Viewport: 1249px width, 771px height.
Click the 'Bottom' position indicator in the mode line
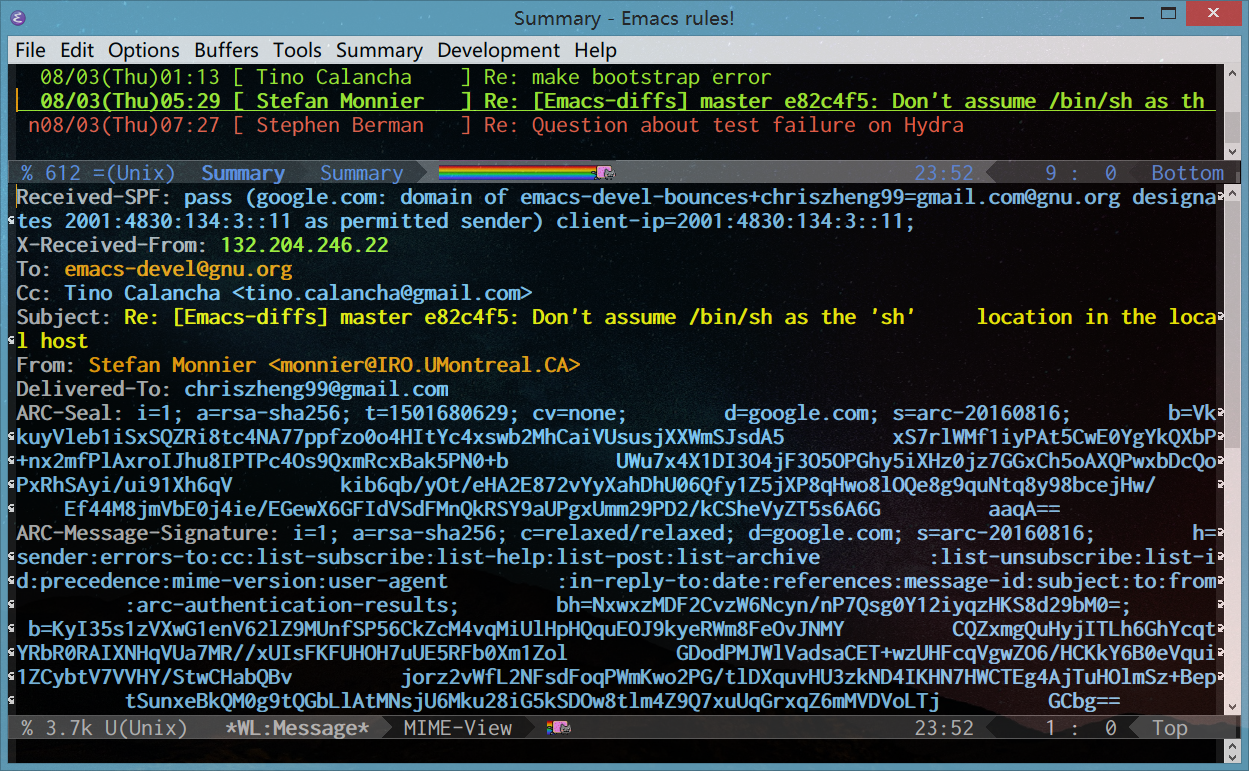pyautogui.click(x=1187, y=172)
